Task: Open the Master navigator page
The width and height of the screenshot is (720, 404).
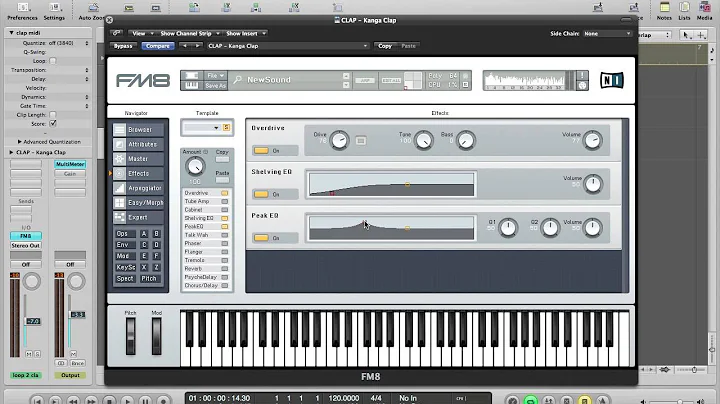Action: (x=138, y=159)
